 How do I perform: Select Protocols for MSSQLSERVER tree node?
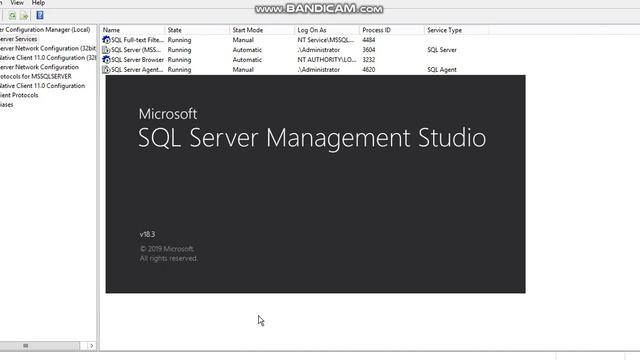(x=36, y=76)
